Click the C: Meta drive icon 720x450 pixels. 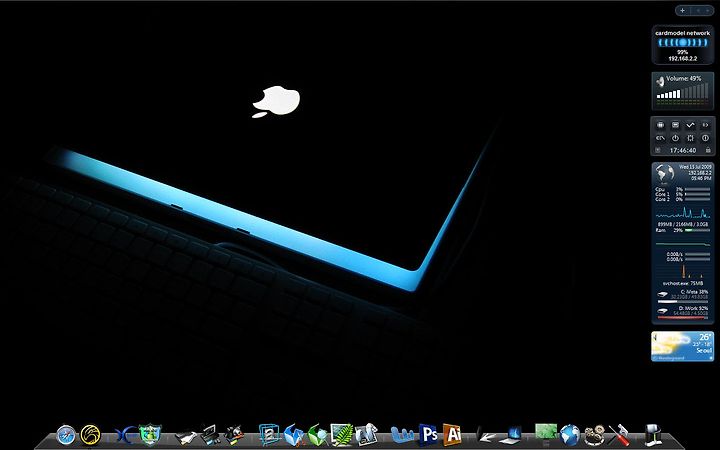point(662,294)
